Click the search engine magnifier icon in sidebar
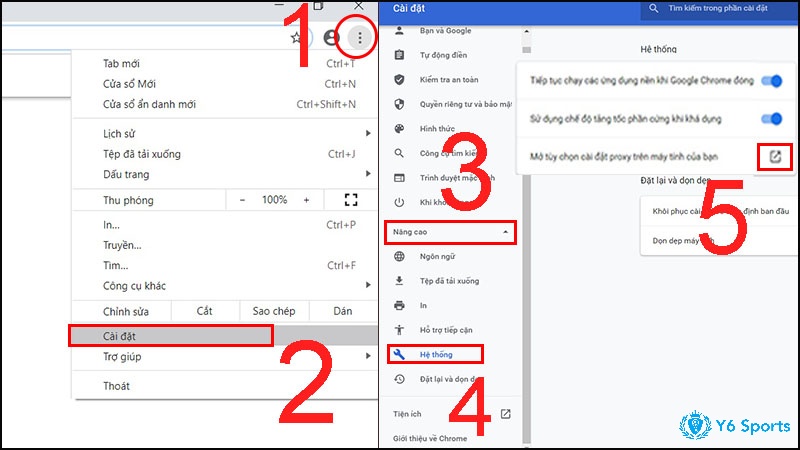The image size is (800, 450). 399,153
